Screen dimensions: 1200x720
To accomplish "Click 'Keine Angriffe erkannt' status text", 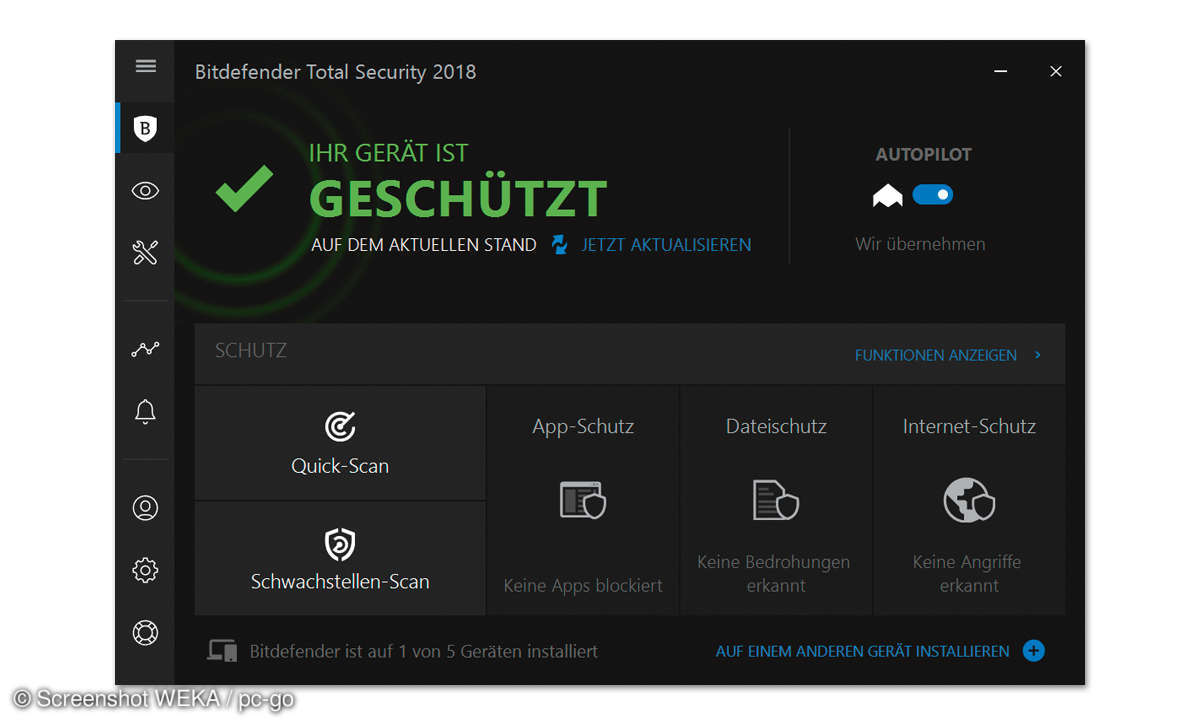I will (x=967, y=574).
